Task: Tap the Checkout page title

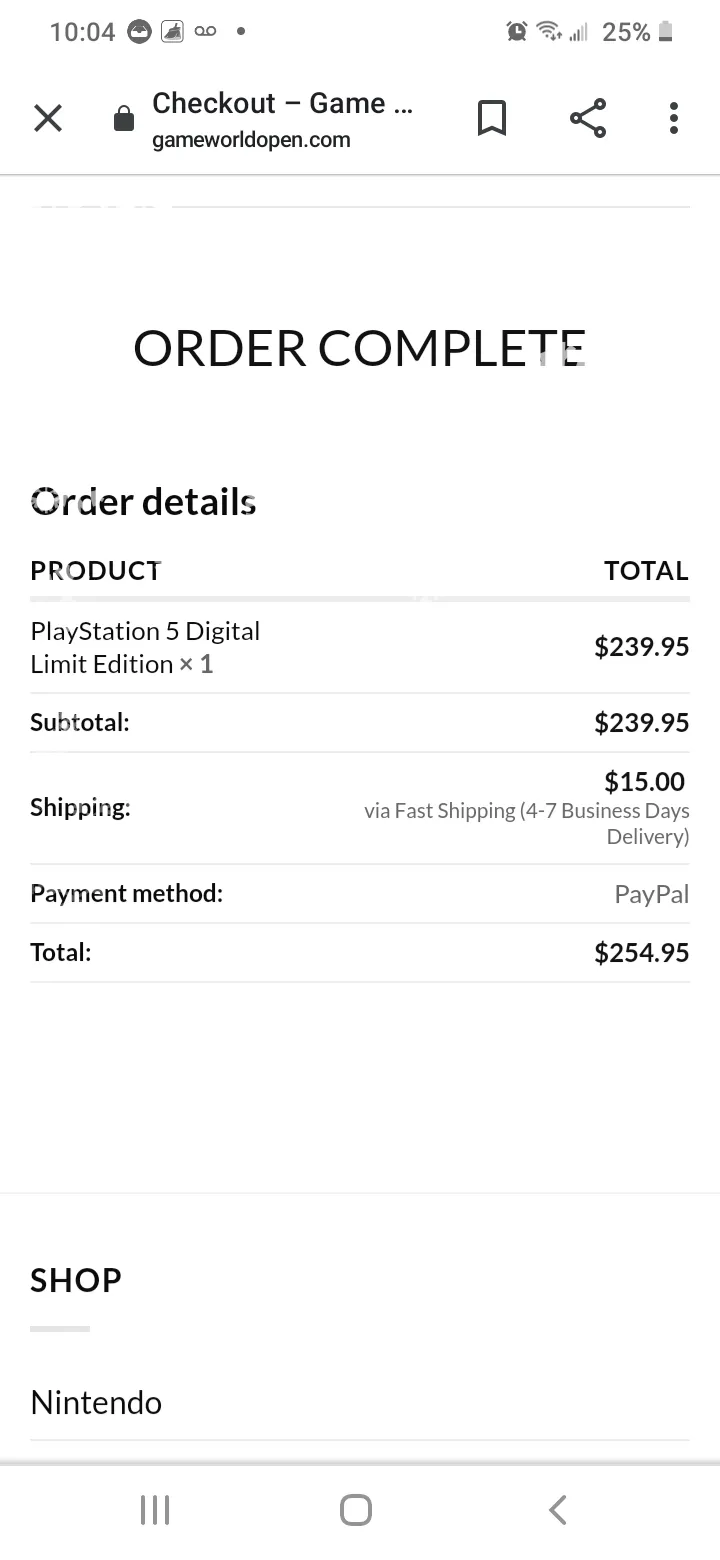Action: (x=282, y=103)
